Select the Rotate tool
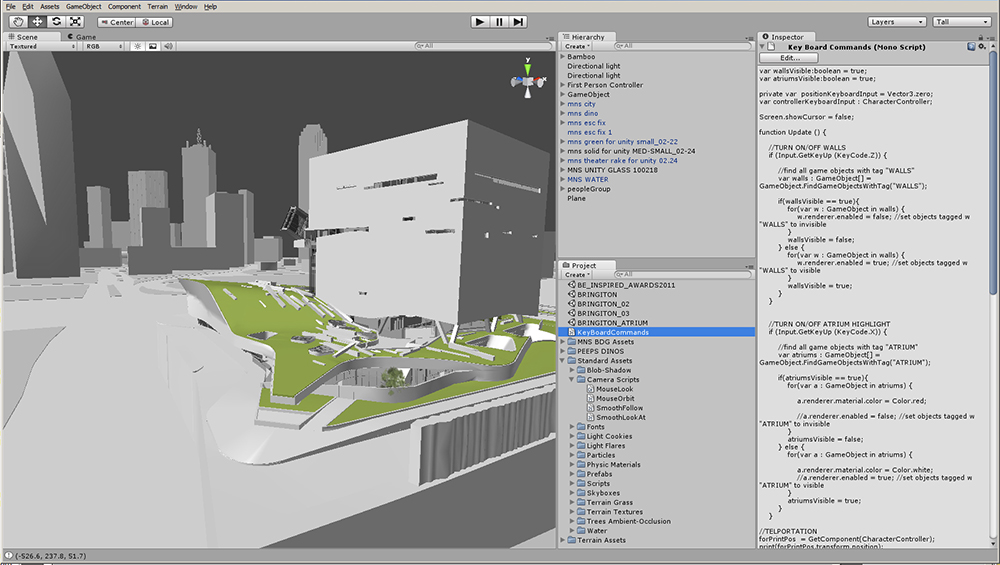Screen dimensions: 1000x565 56,21
